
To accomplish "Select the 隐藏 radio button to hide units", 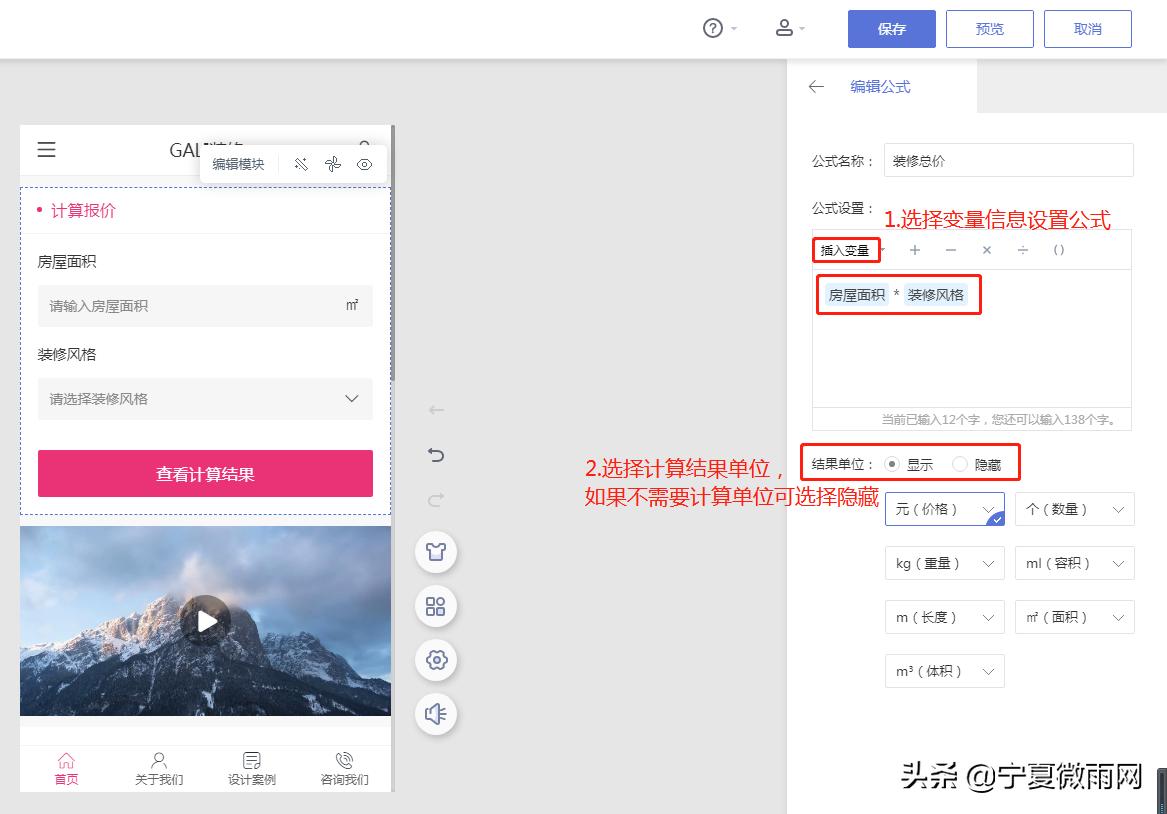I will point(959,462).
